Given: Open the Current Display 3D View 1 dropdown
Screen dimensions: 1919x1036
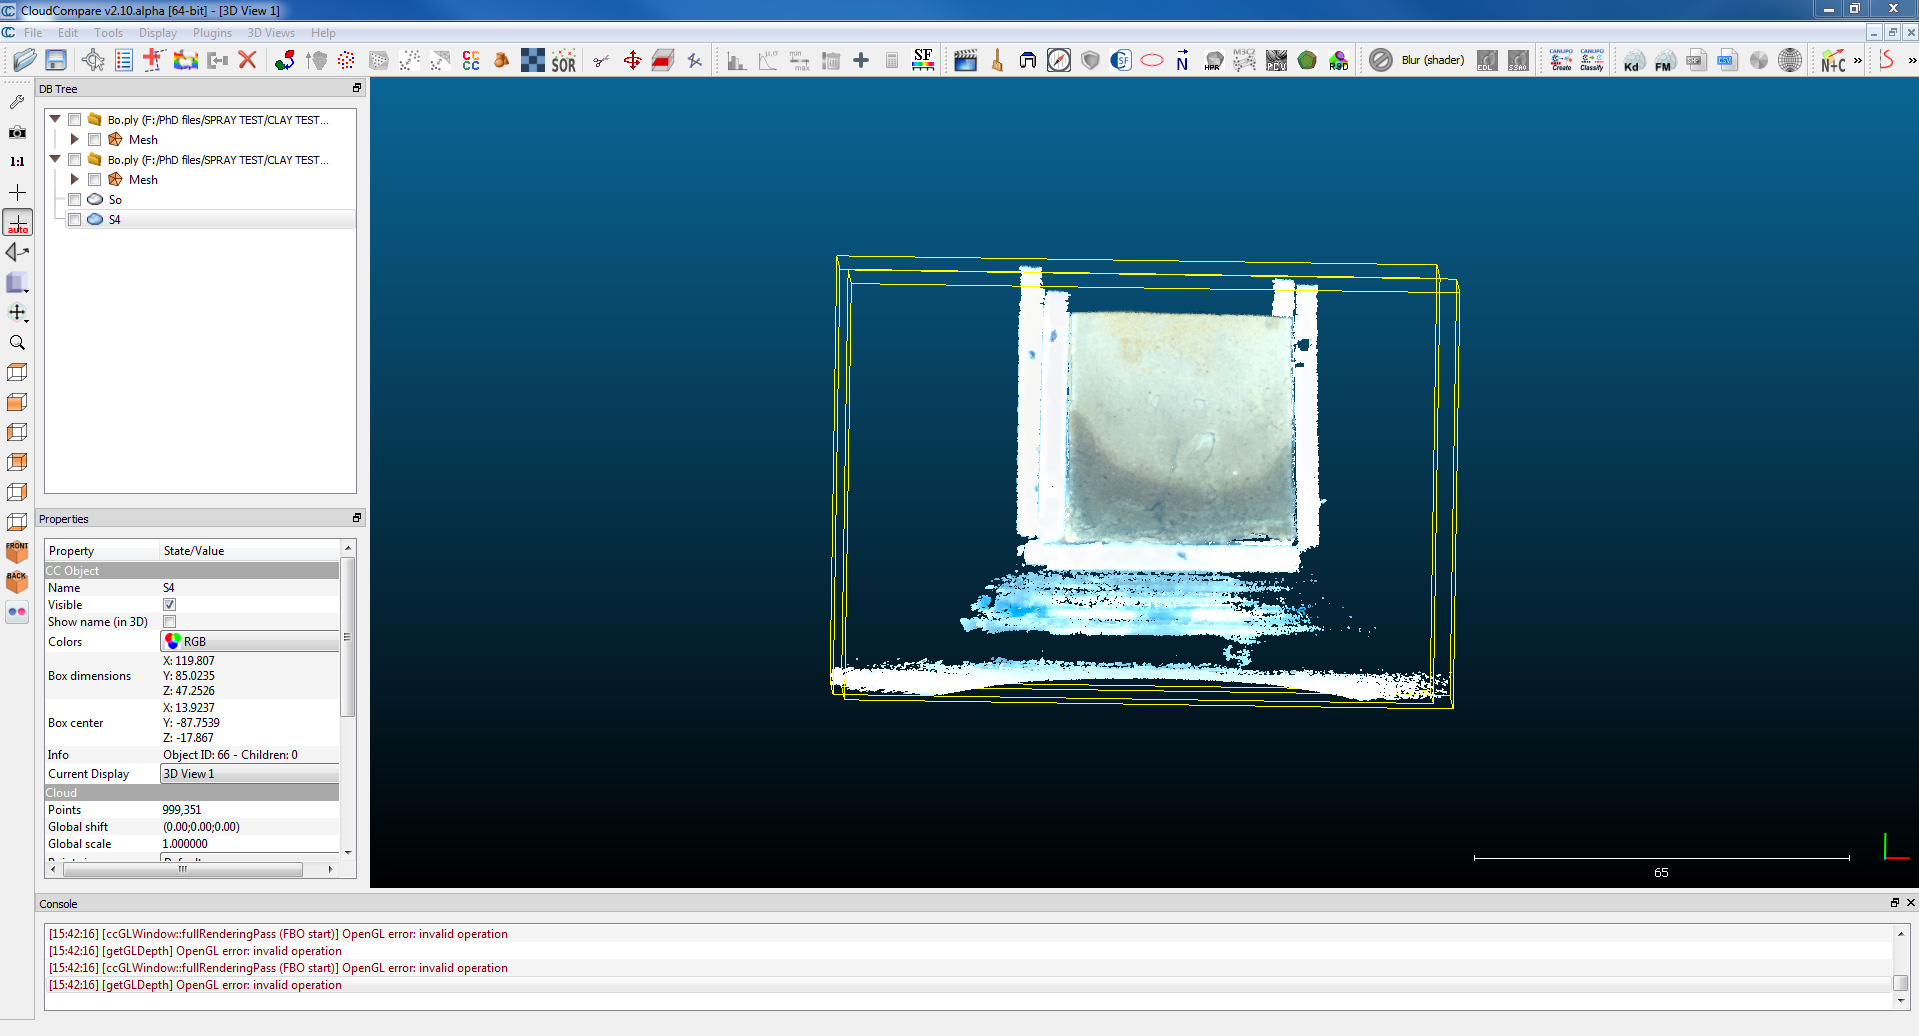Looking at the screenshot, I should [x=250, y=773].
